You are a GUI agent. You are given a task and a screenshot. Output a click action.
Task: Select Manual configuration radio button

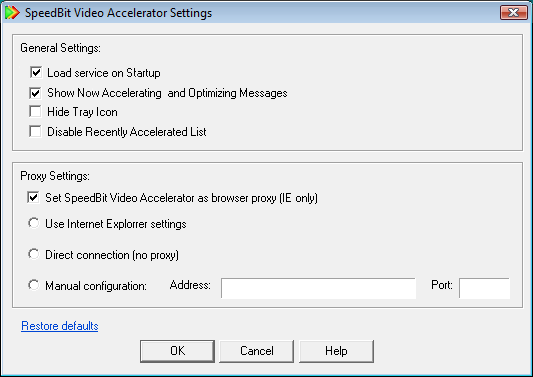34,285
